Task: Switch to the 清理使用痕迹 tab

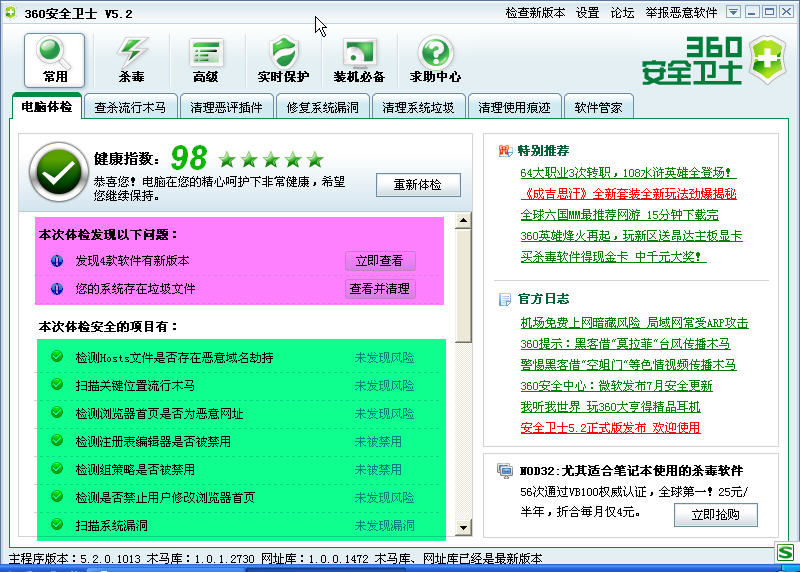Action: [x=514, y=107]
